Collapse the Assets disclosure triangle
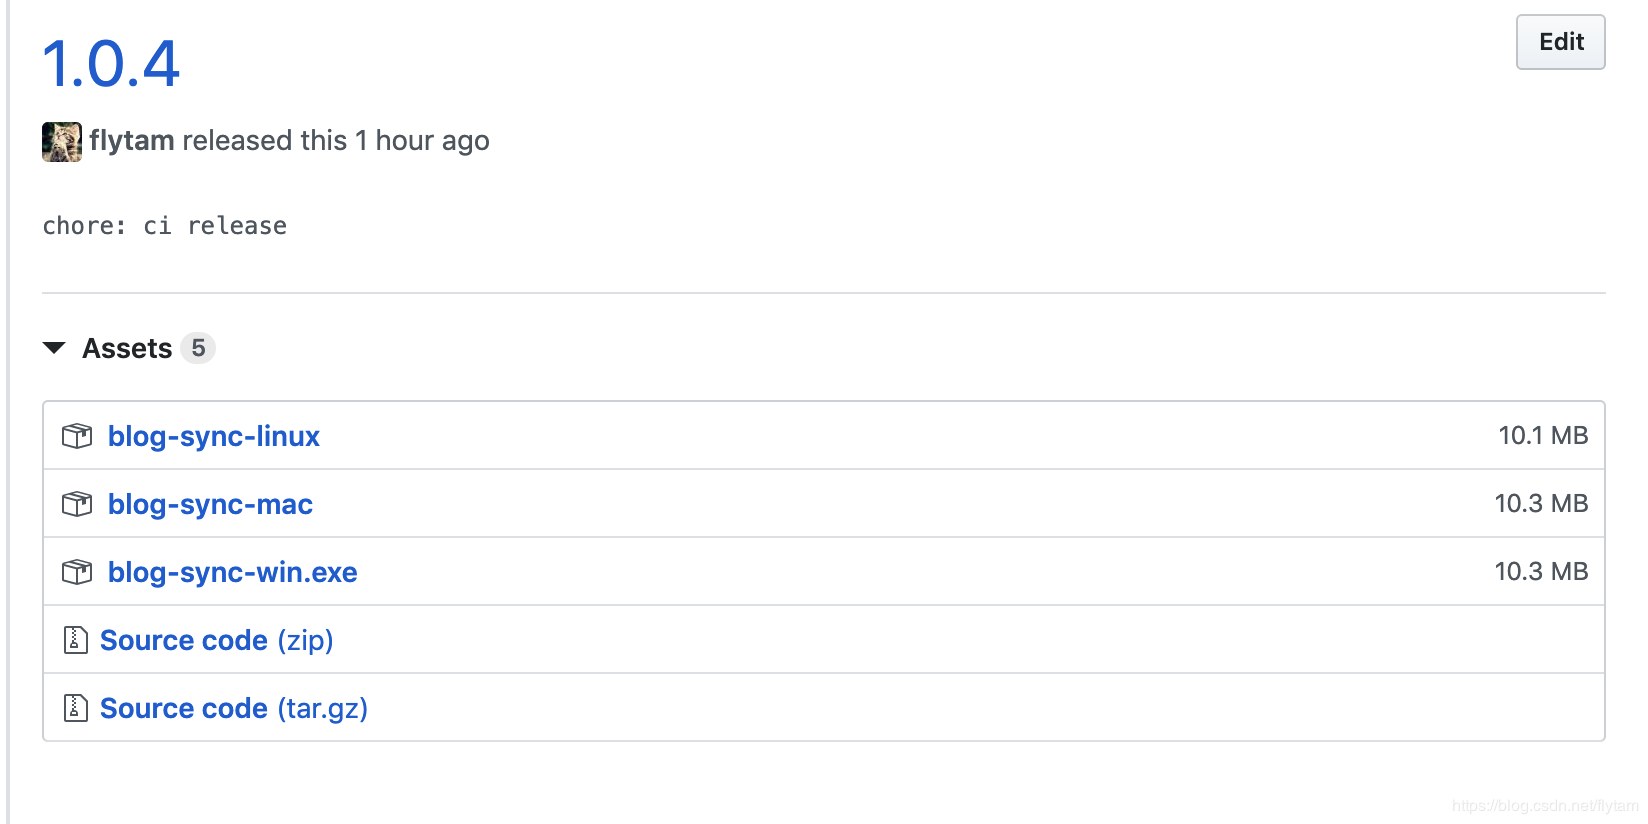This screenshot has height=824, width=1648. point(54,348)
